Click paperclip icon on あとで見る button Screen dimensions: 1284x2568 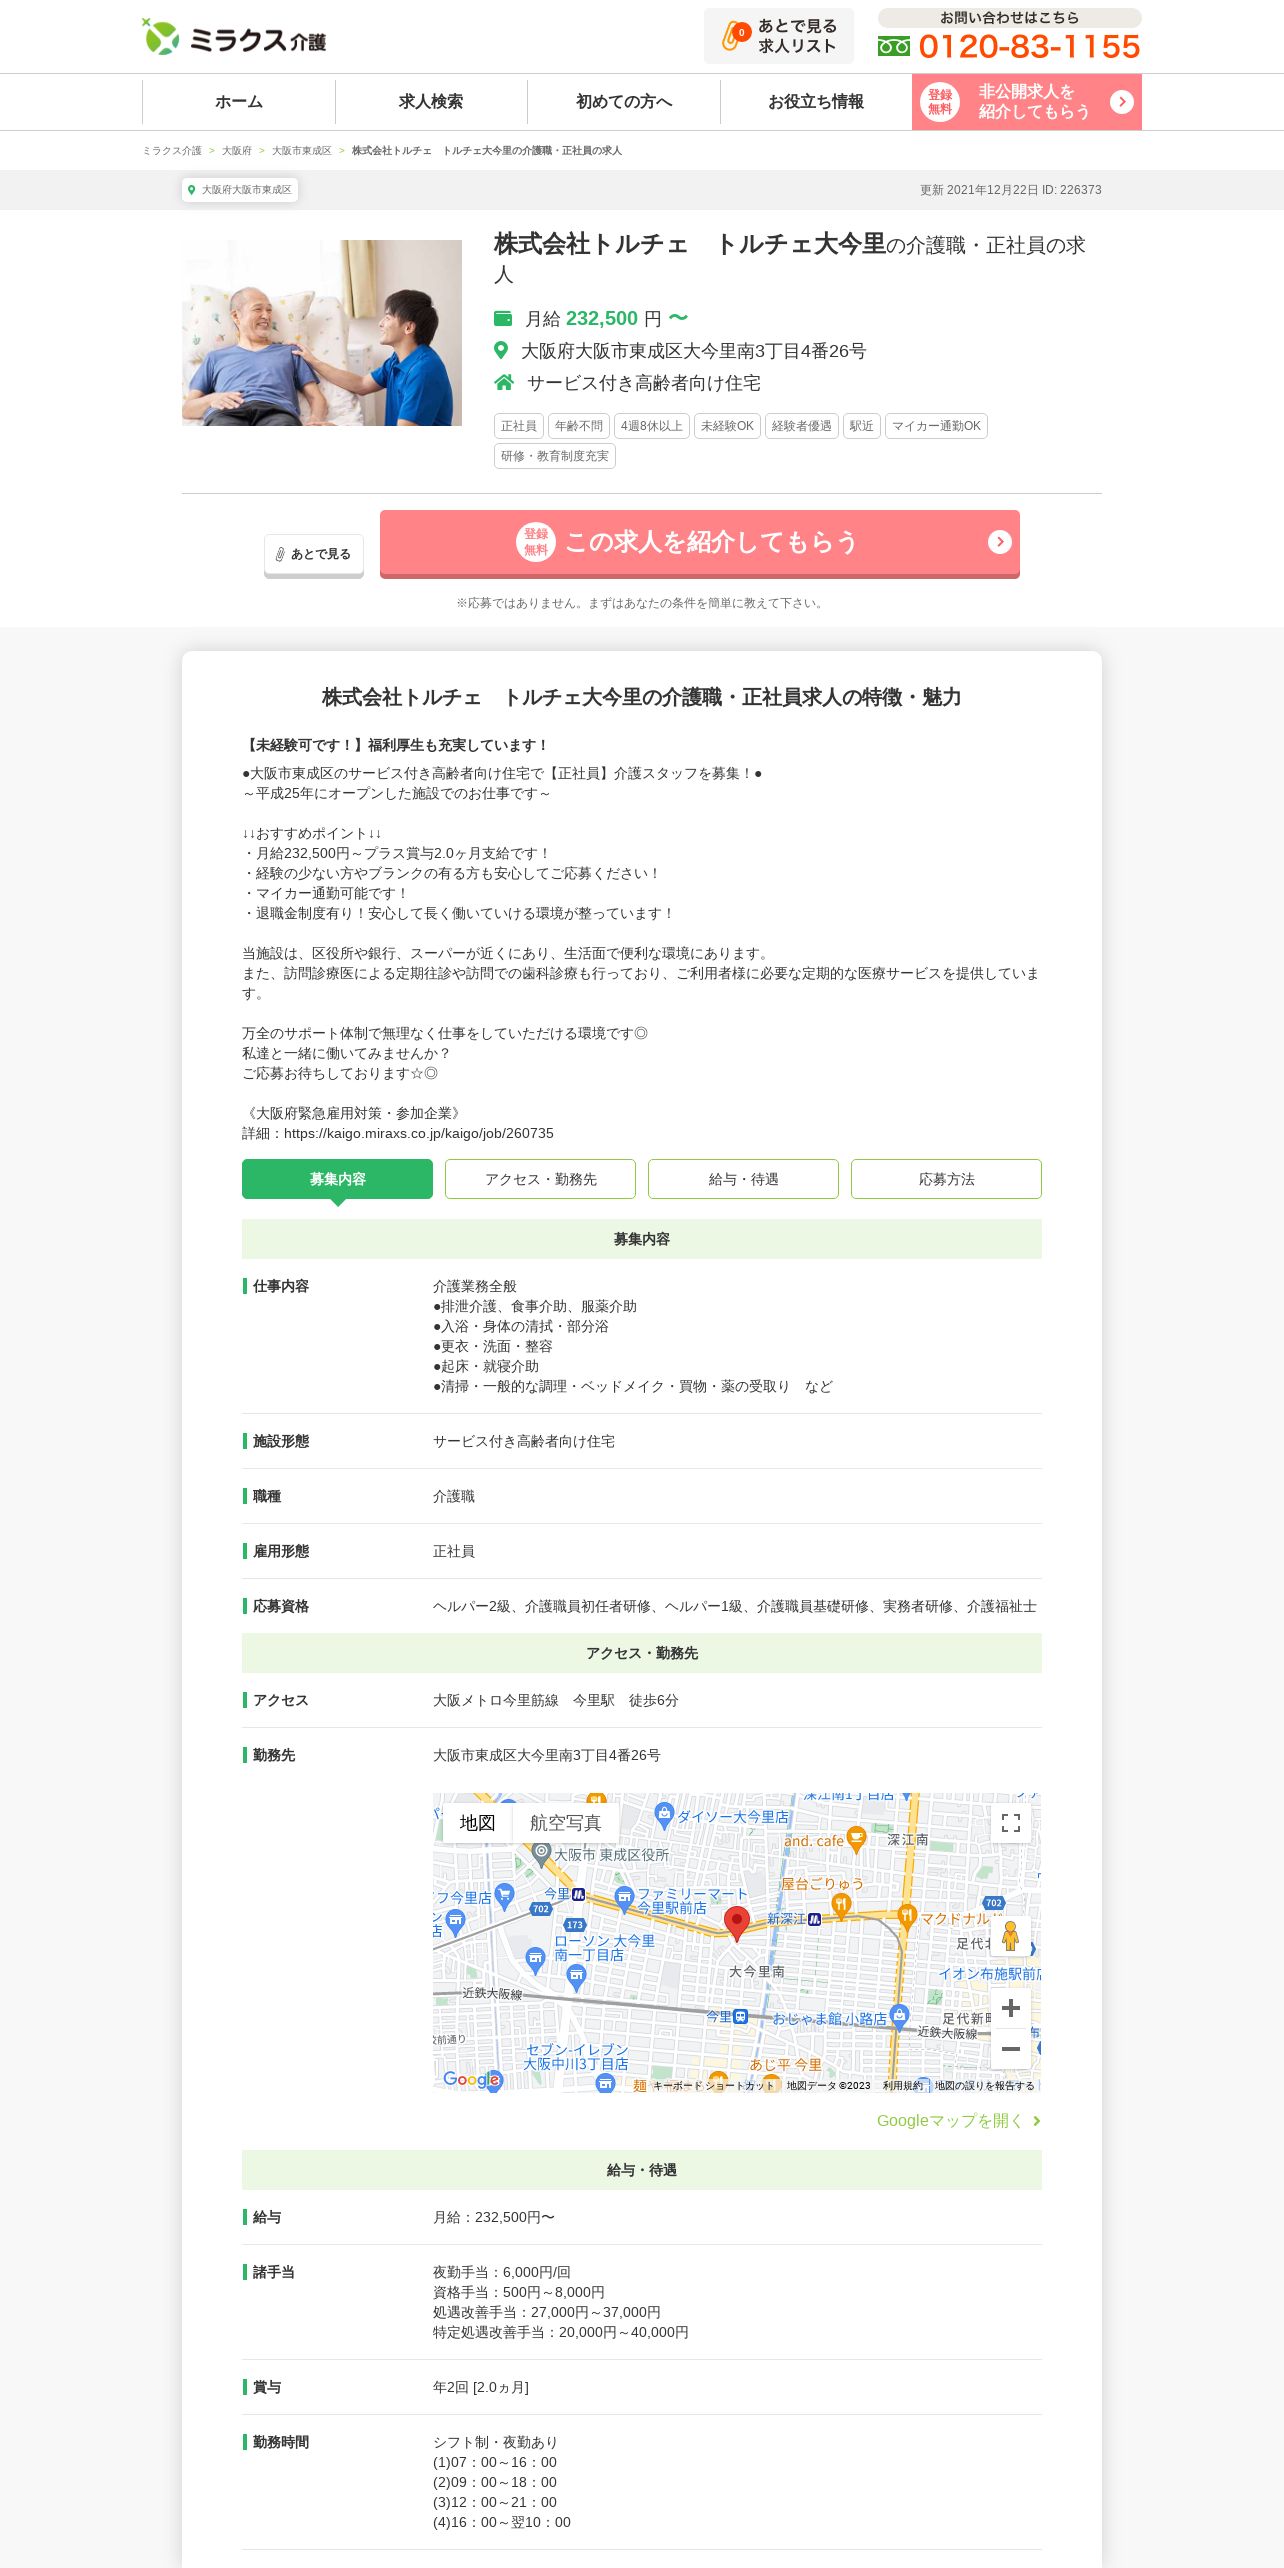pyautogui.click(x=280, y=554)
